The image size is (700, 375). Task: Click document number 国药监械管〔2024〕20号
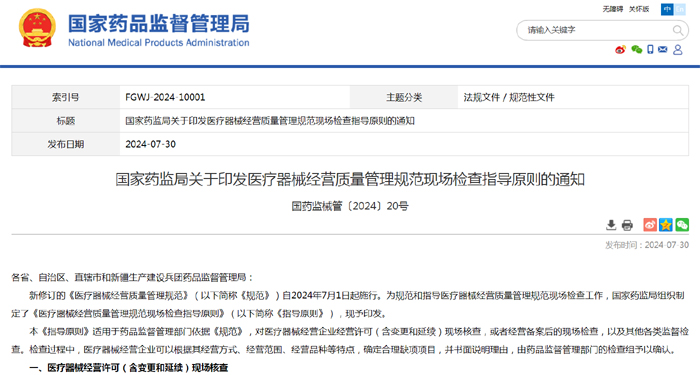pyautogui.click(x=350, y=206)
